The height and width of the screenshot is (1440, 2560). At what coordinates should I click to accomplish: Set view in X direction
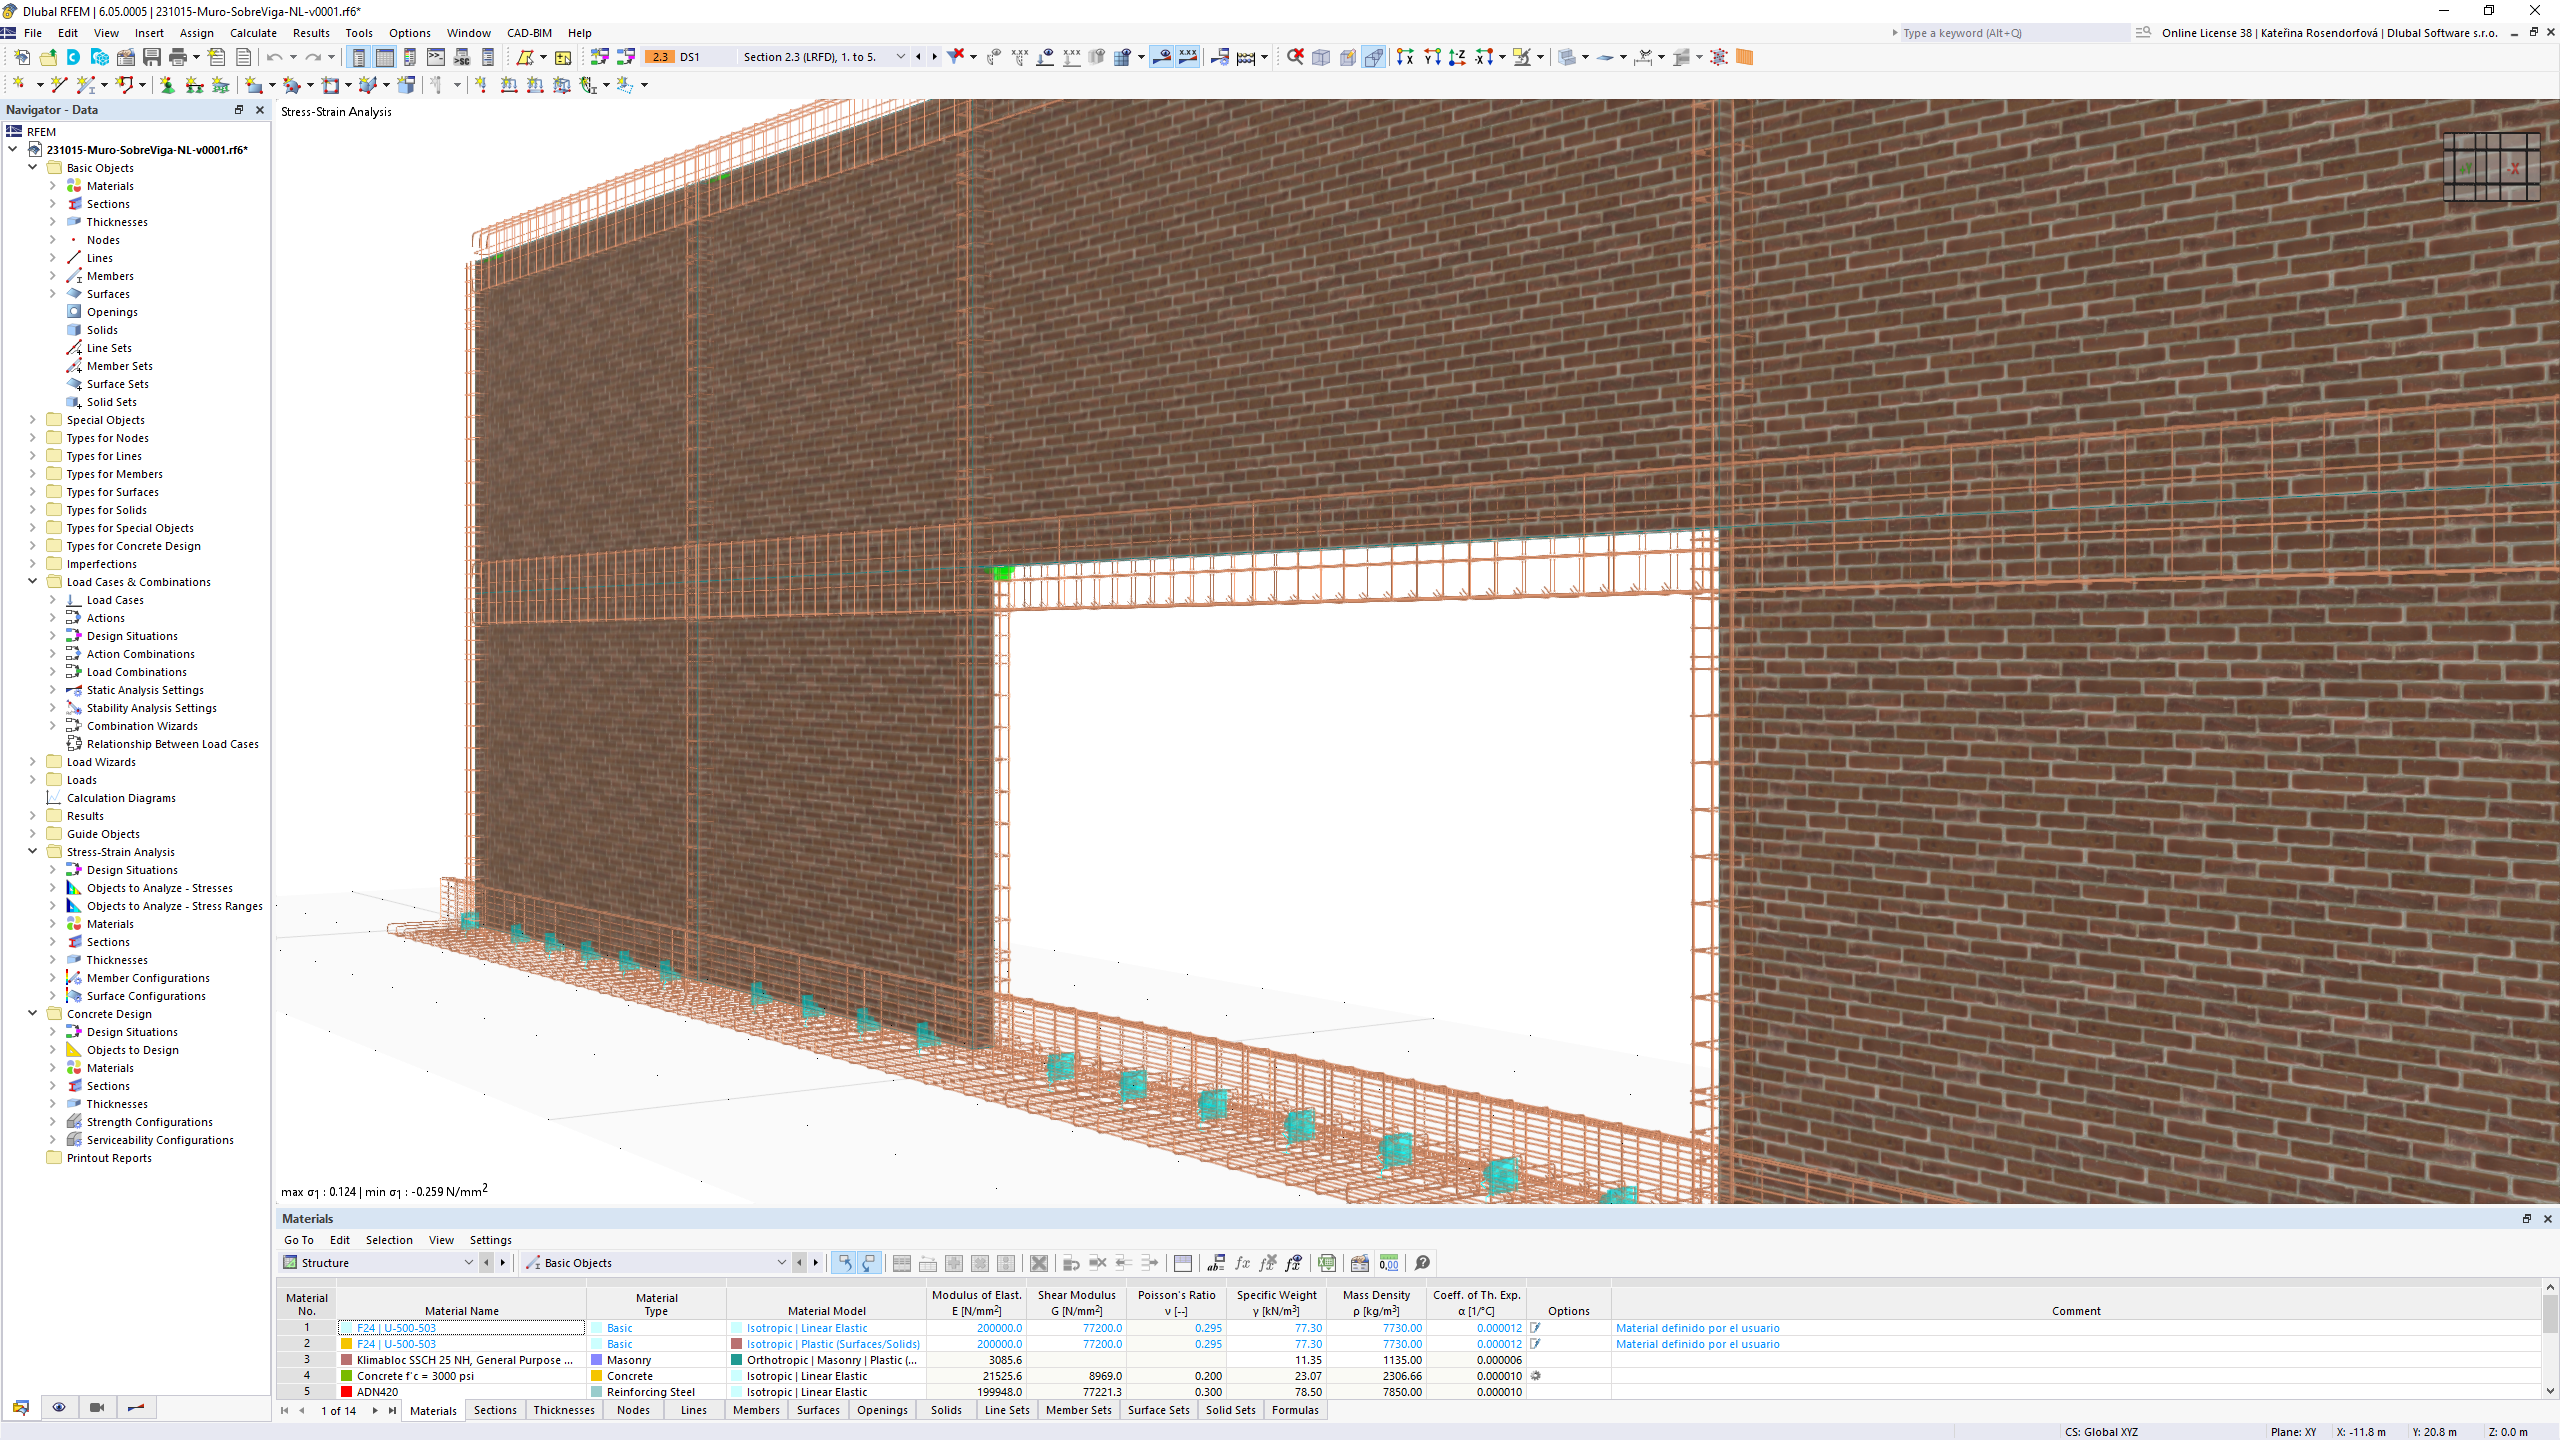point(1406,57)
